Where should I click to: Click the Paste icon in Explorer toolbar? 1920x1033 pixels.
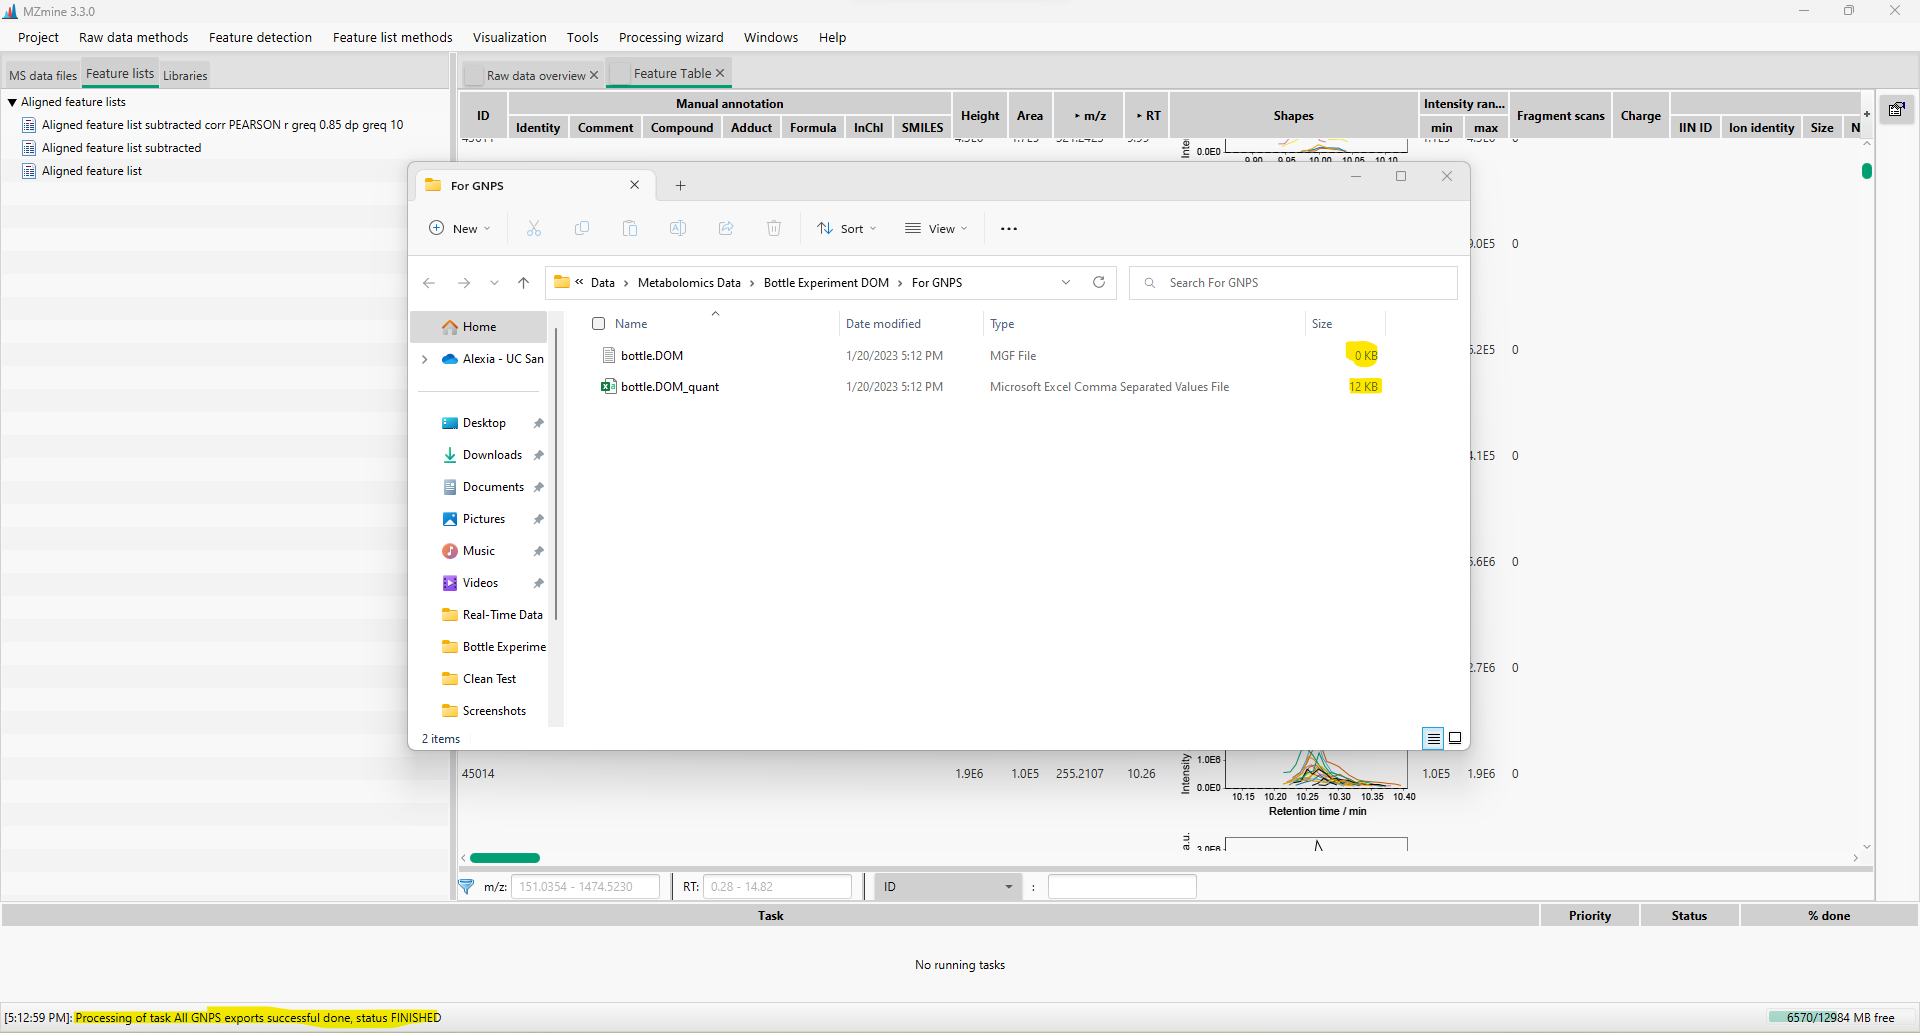point(630,228)
